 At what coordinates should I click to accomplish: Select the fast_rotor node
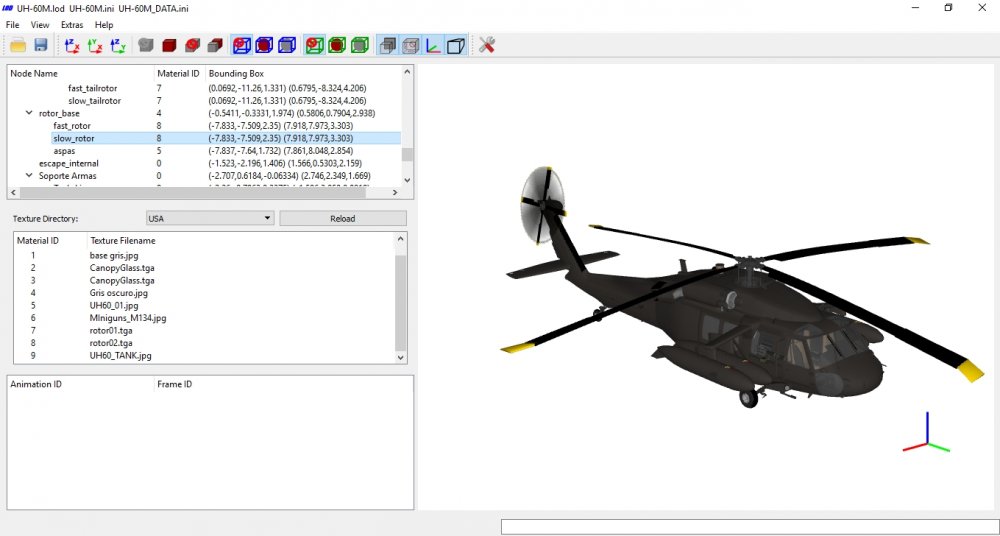click(x=72, y=126)
